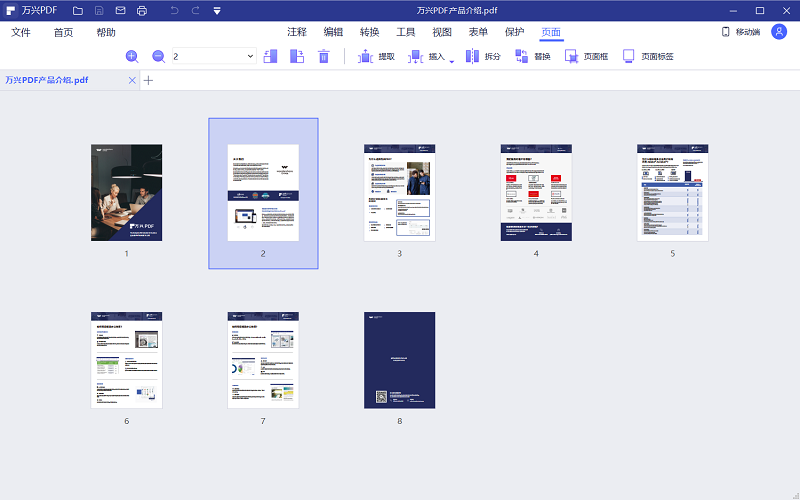Open the 注释 (Comment) tab
This screenshot has width=800, height=500.
point(297,32)
